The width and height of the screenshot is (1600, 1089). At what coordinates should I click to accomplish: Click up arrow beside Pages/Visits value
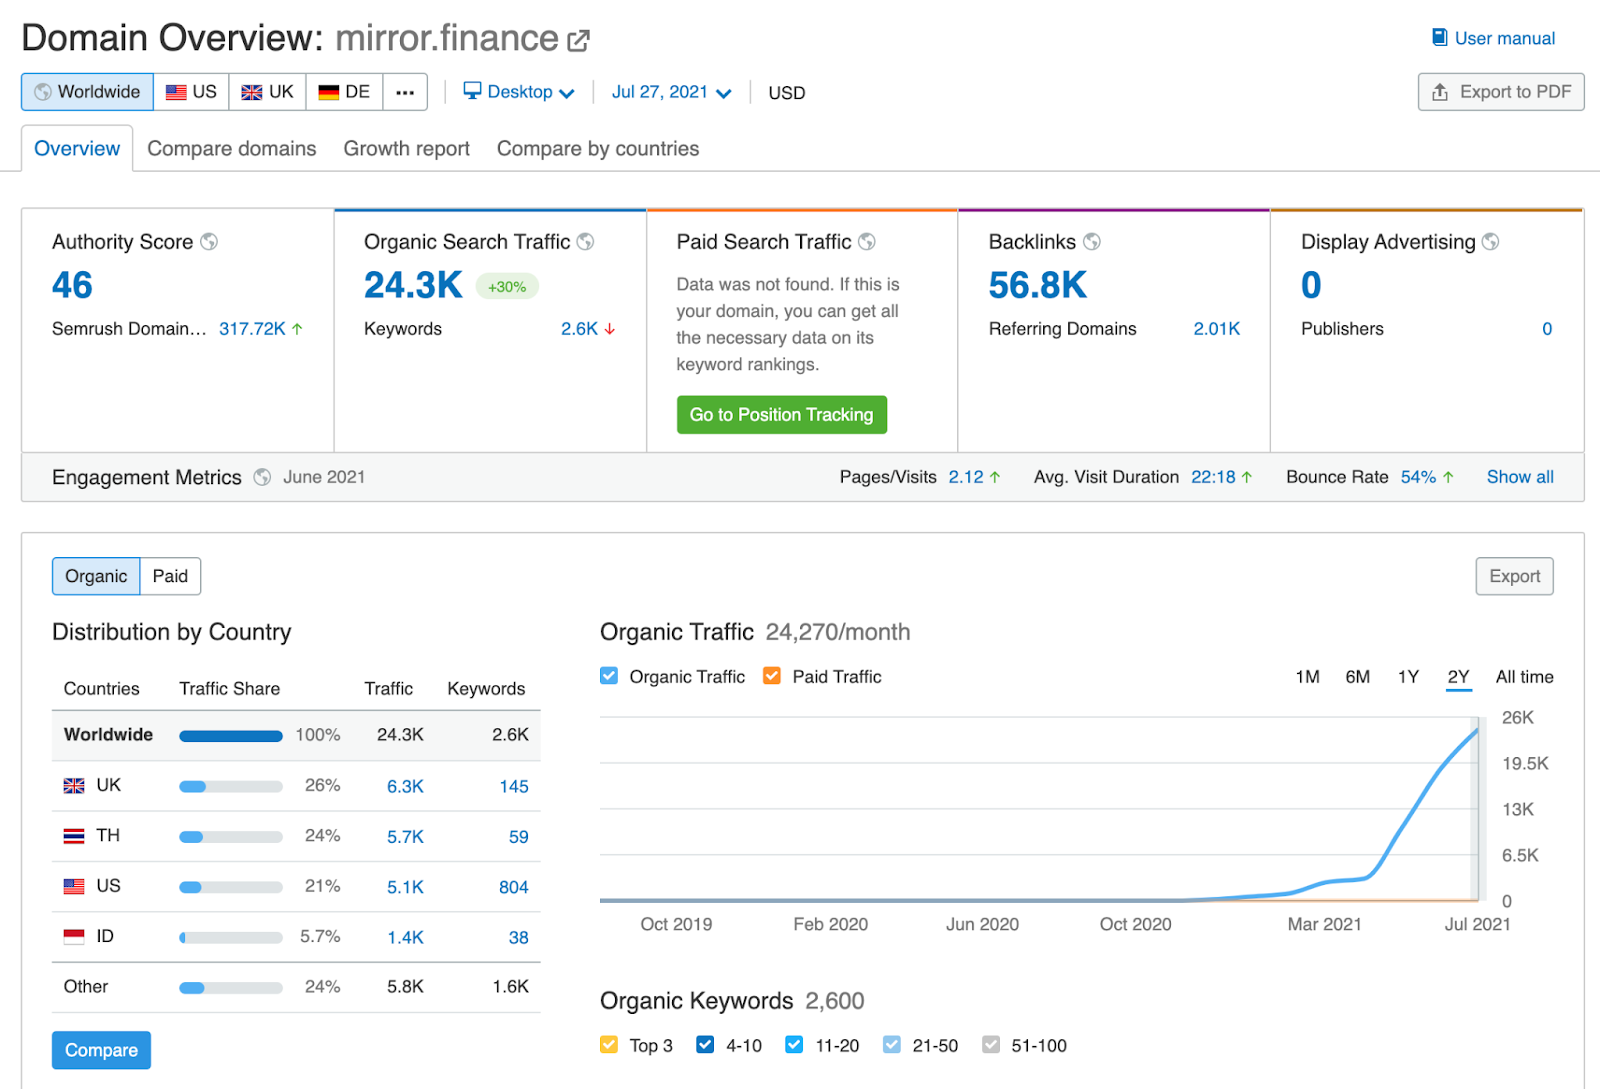pyautogui.click(x=995, y=478)
